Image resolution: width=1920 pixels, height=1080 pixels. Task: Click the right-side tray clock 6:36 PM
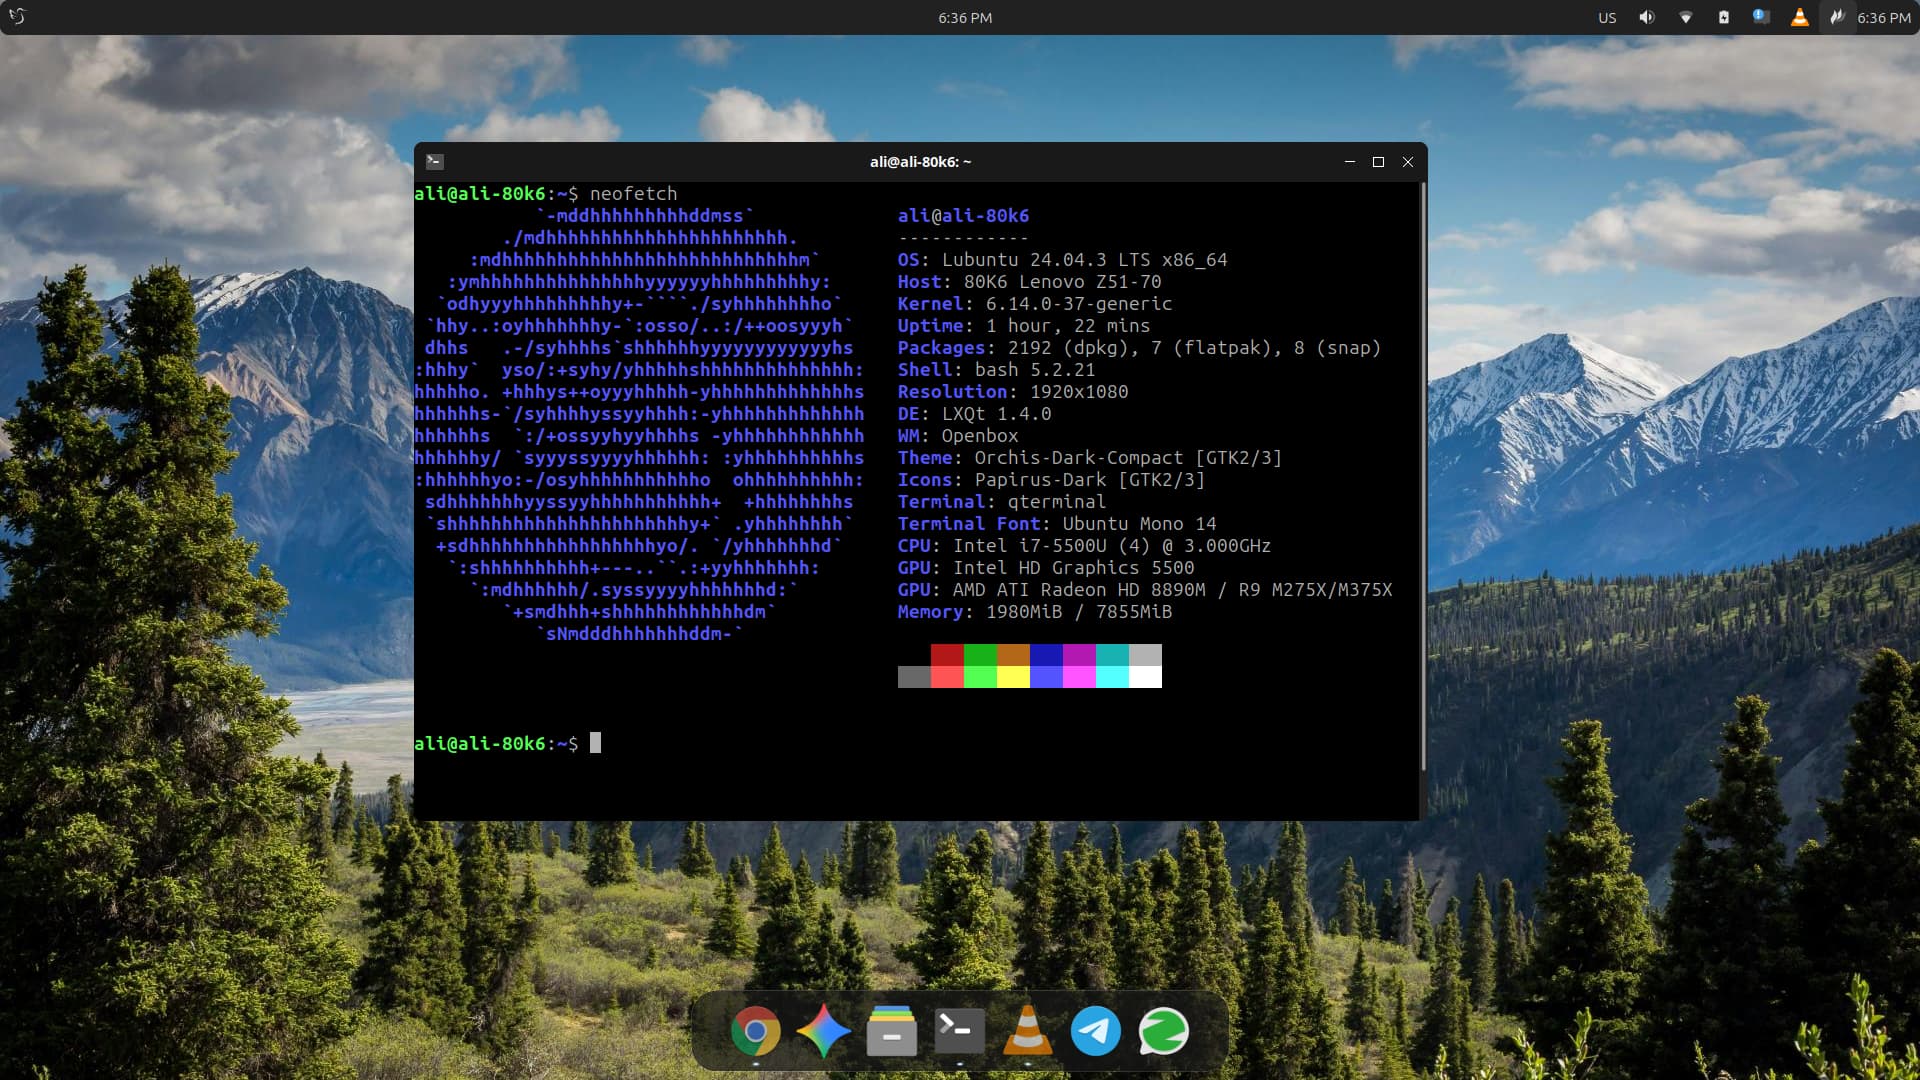tap(1884, 17)
